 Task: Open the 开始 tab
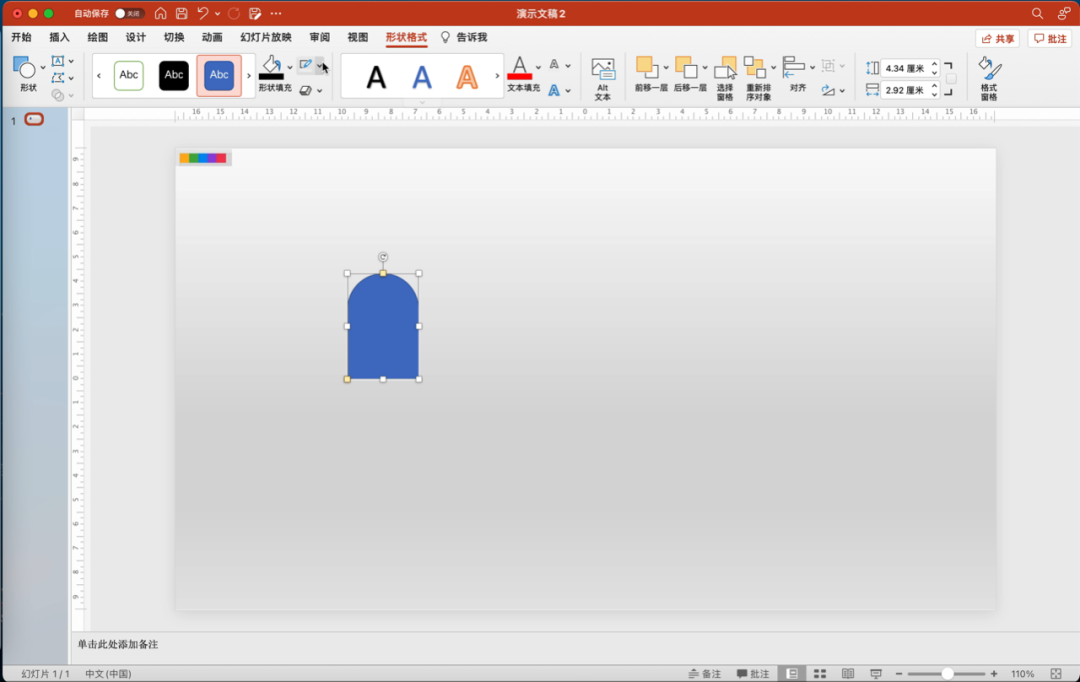(21, 37)
